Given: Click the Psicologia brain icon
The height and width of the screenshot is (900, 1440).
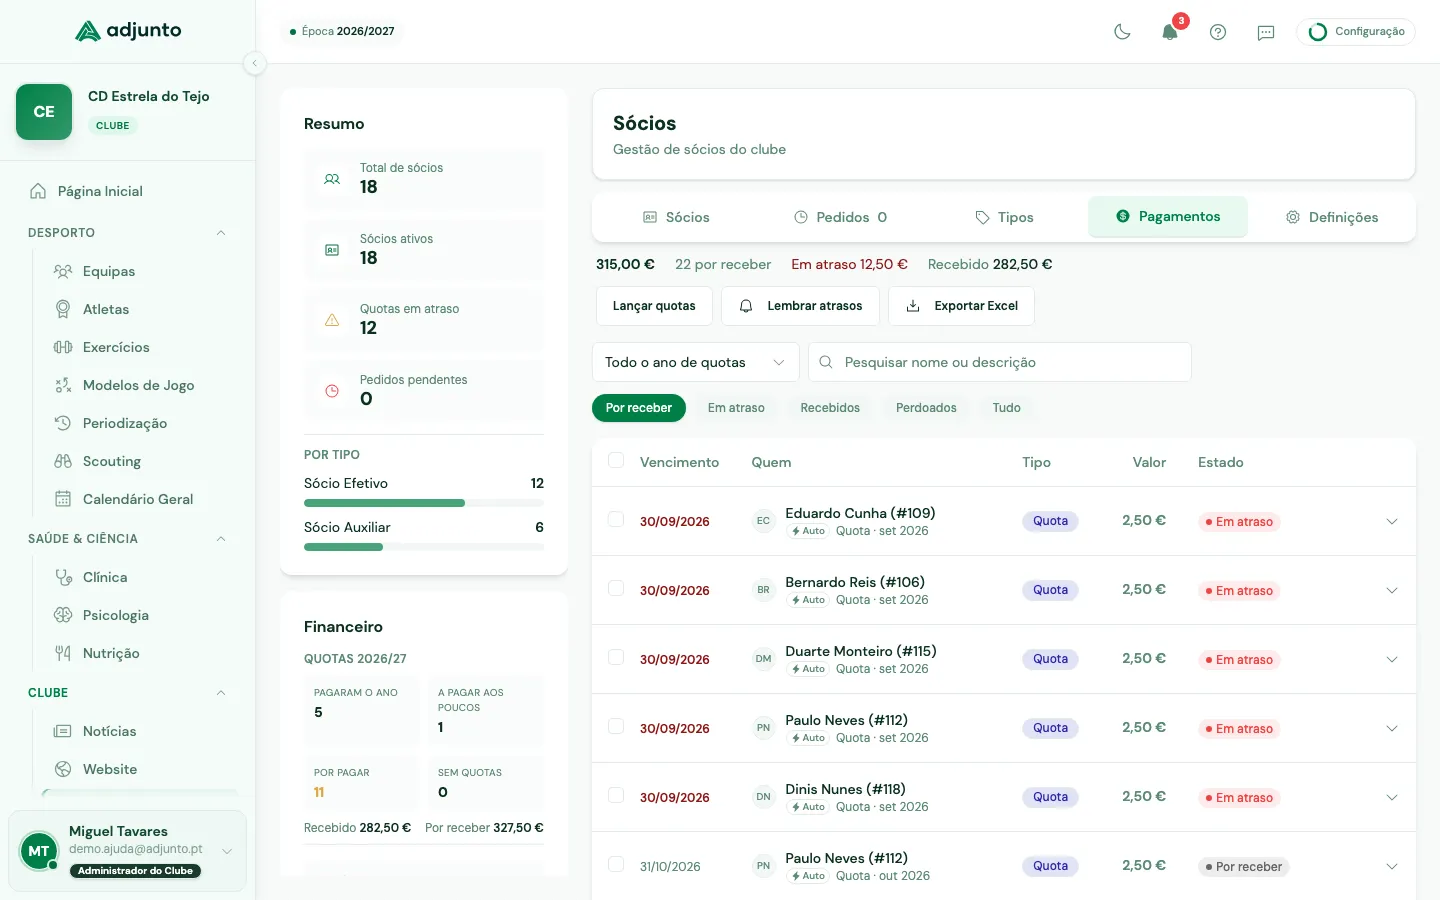Looking at the screenshot, I should 63,615.
